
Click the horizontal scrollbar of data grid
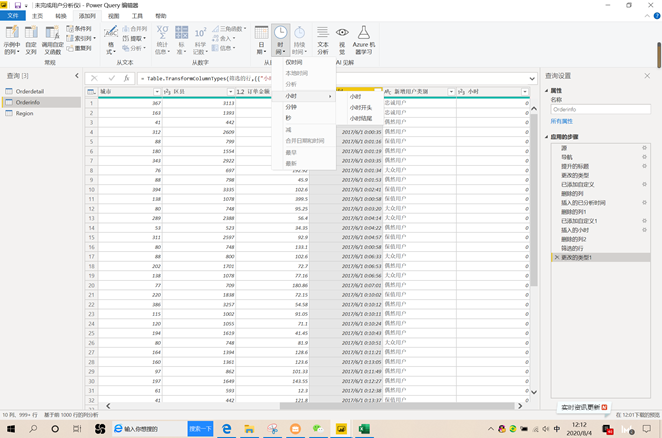[x=397, y=406]
